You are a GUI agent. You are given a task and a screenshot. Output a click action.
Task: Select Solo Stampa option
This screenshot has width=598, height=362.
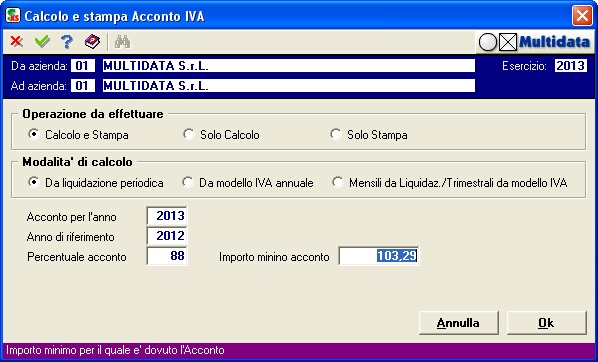tap(369, 135)
